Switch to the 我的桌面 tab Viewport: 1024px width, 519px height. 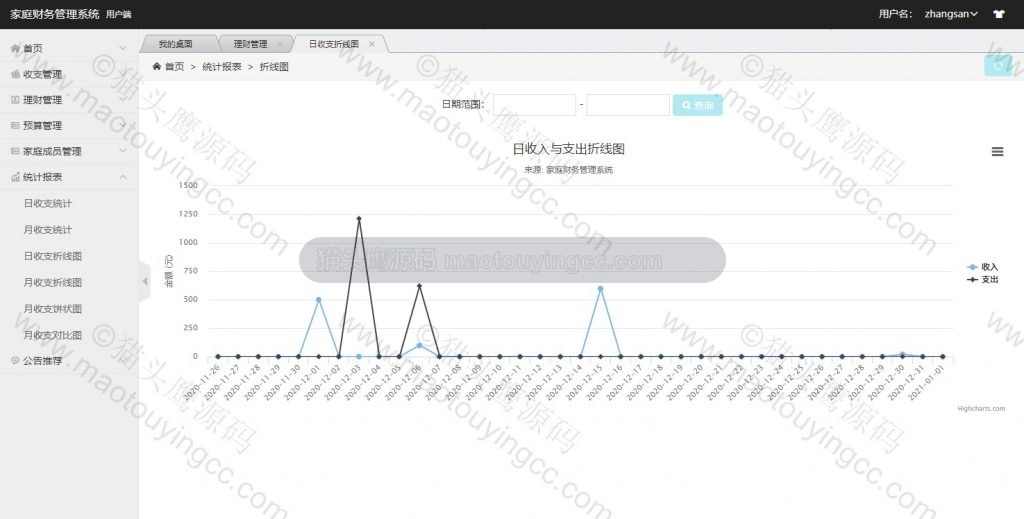coord(176,44)
